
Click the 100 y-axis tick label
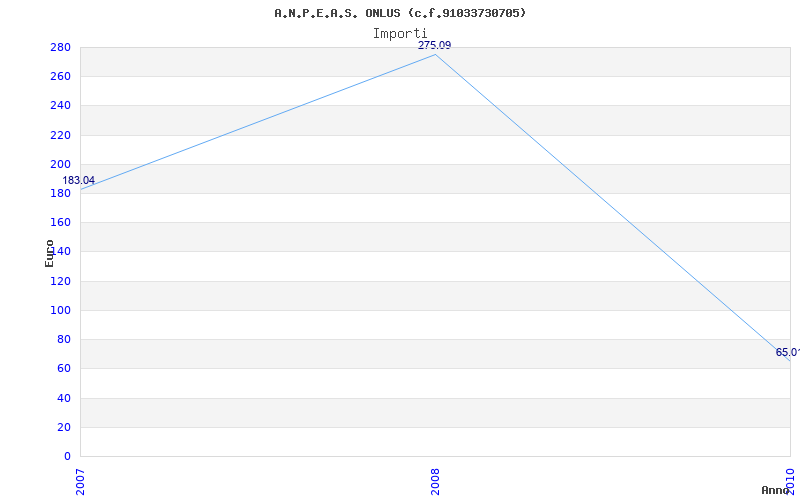click(60, 310)
